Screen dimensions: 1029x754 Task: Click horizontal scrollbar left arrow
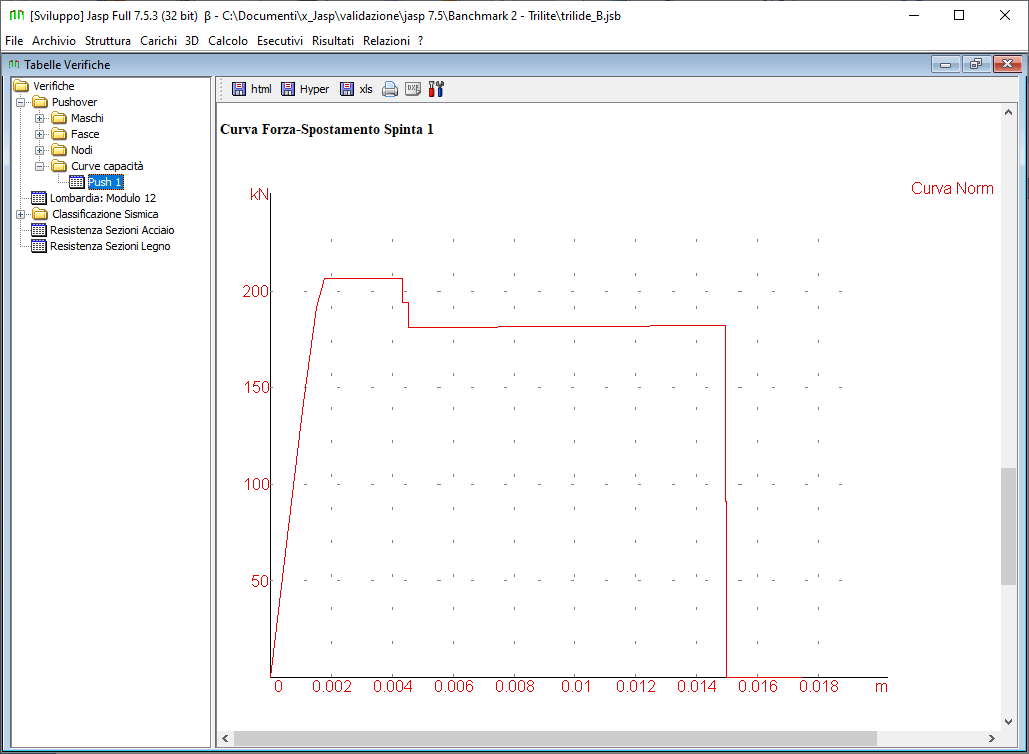225,738
